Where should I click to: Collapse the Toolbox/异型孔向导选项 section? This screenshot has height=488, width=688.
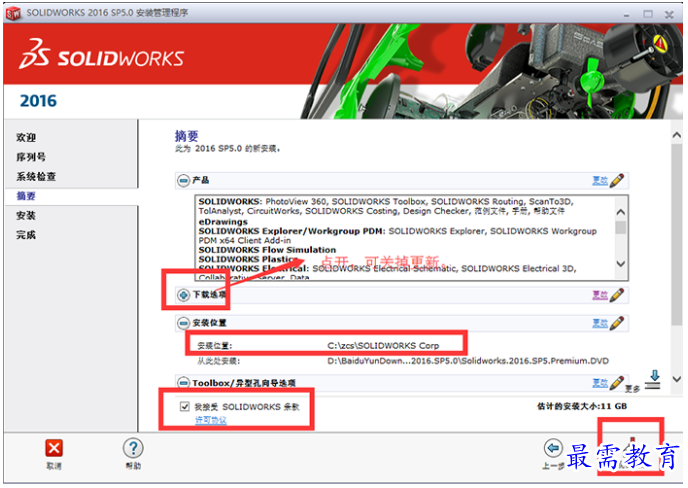click(x=183, y=383)
